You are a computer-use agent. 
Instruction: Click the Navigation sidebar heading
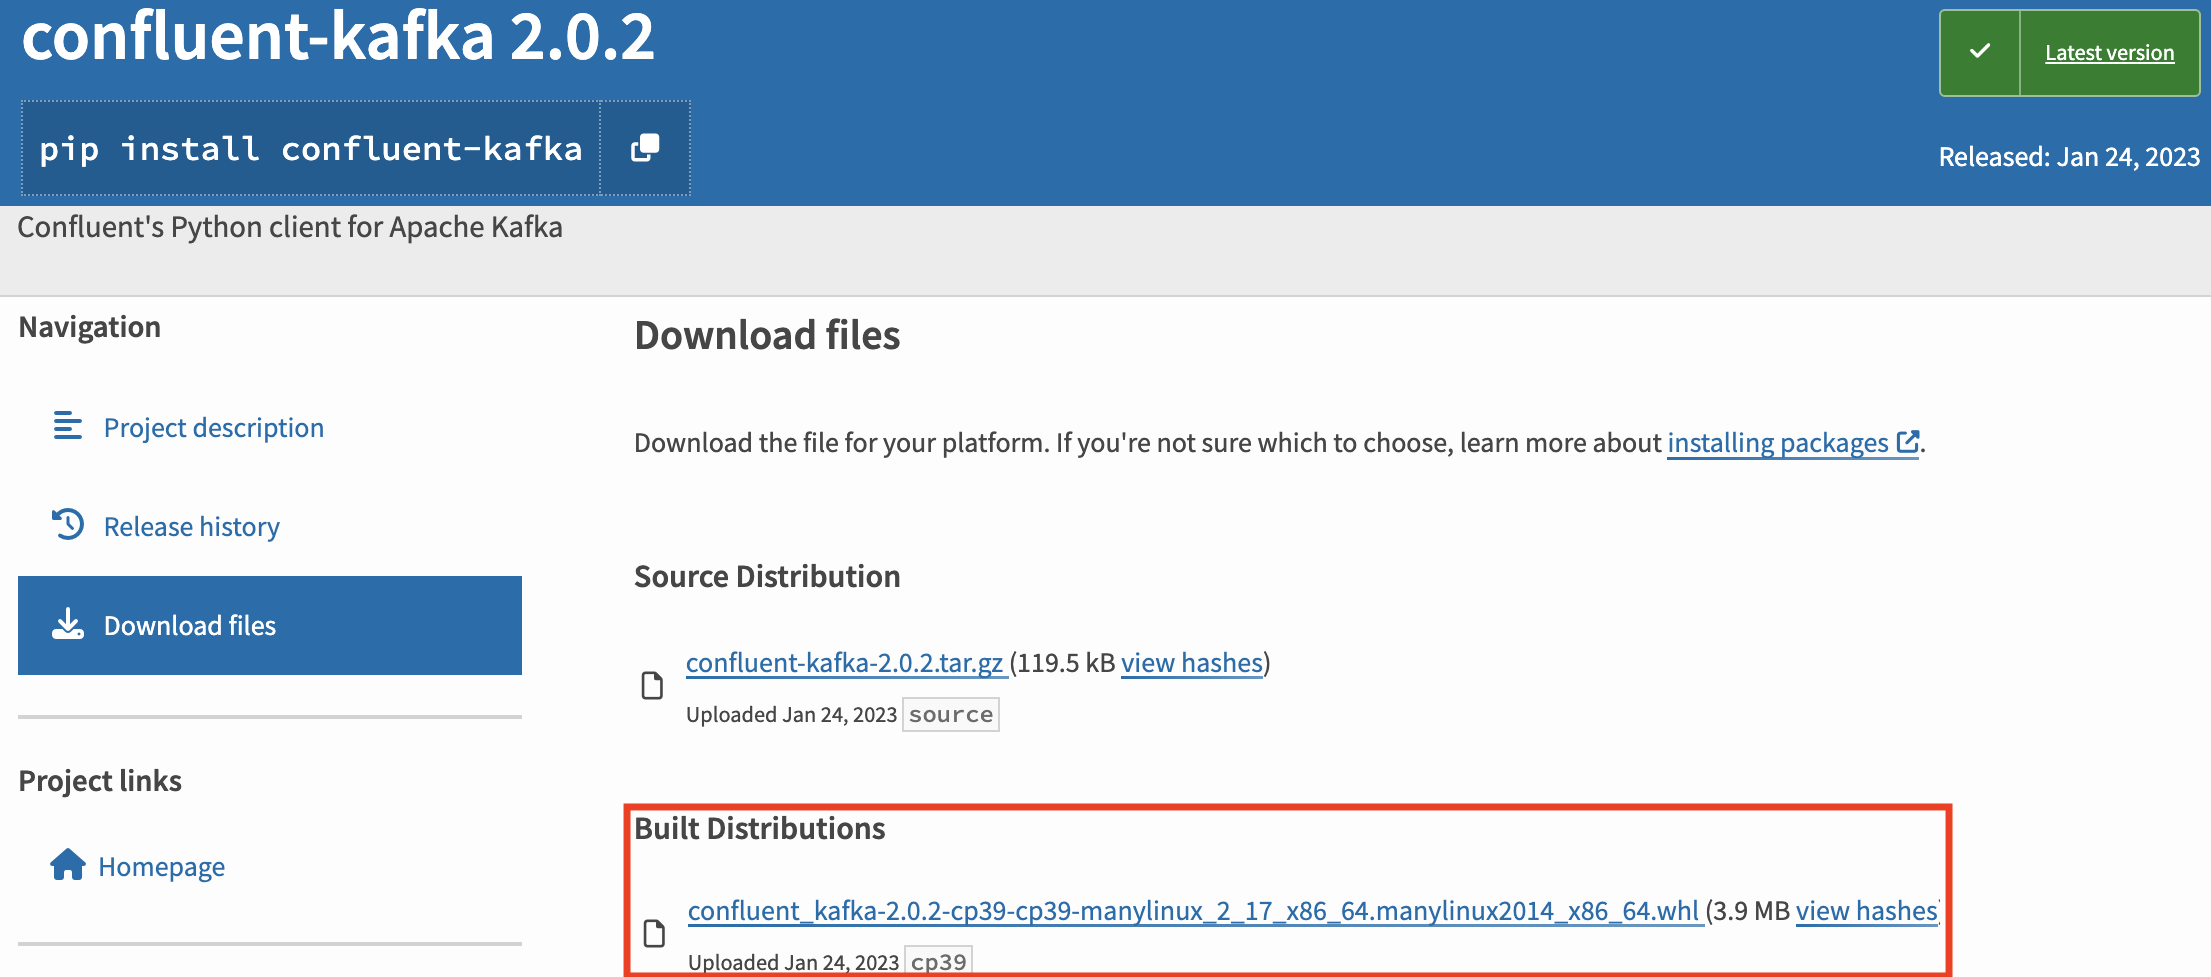tap(90, 328)
